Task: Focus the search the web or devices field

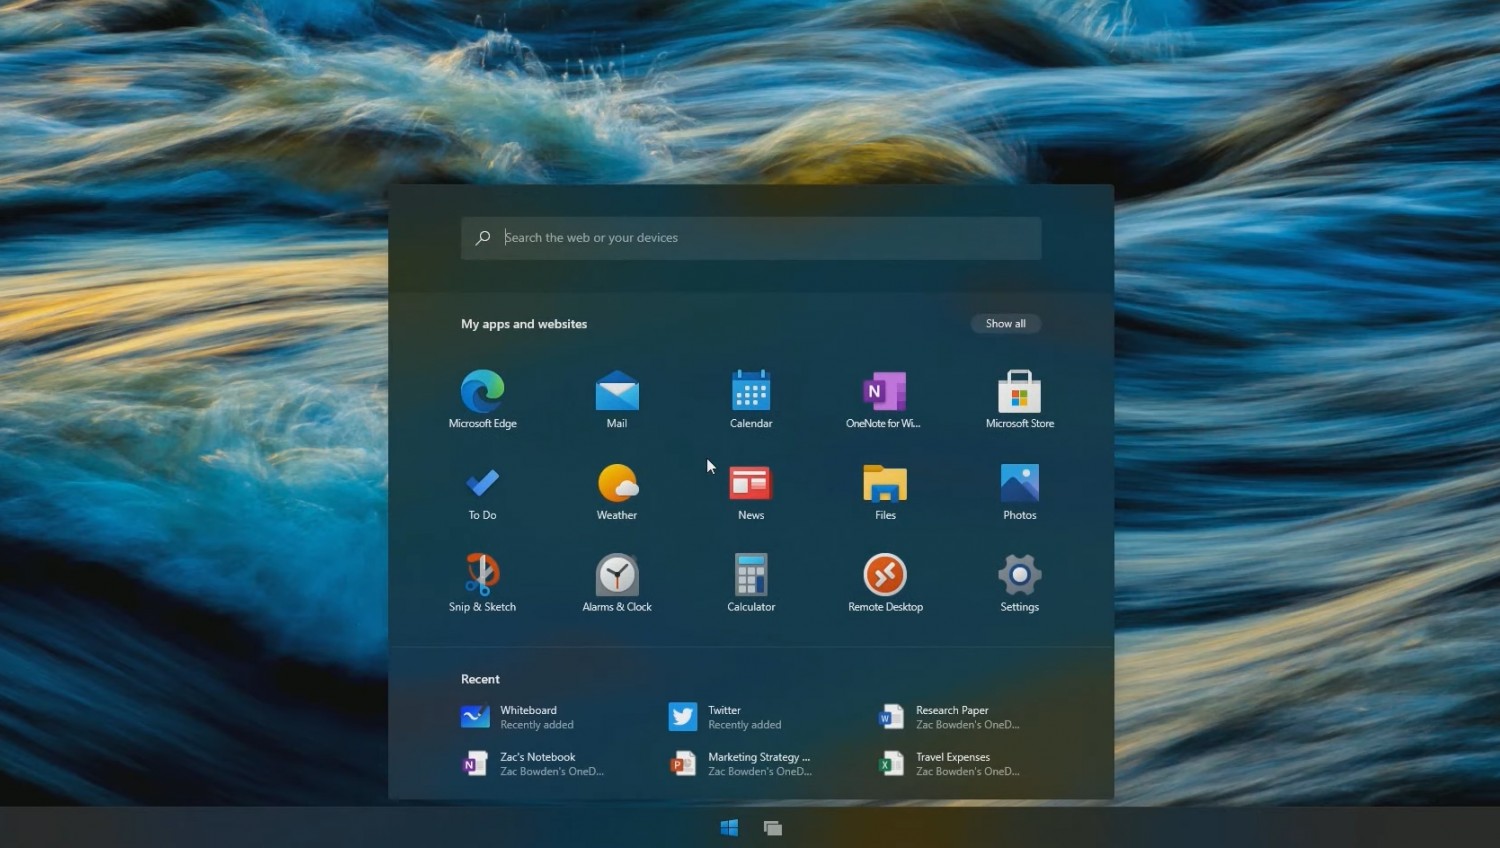Action: coord(751,238)
